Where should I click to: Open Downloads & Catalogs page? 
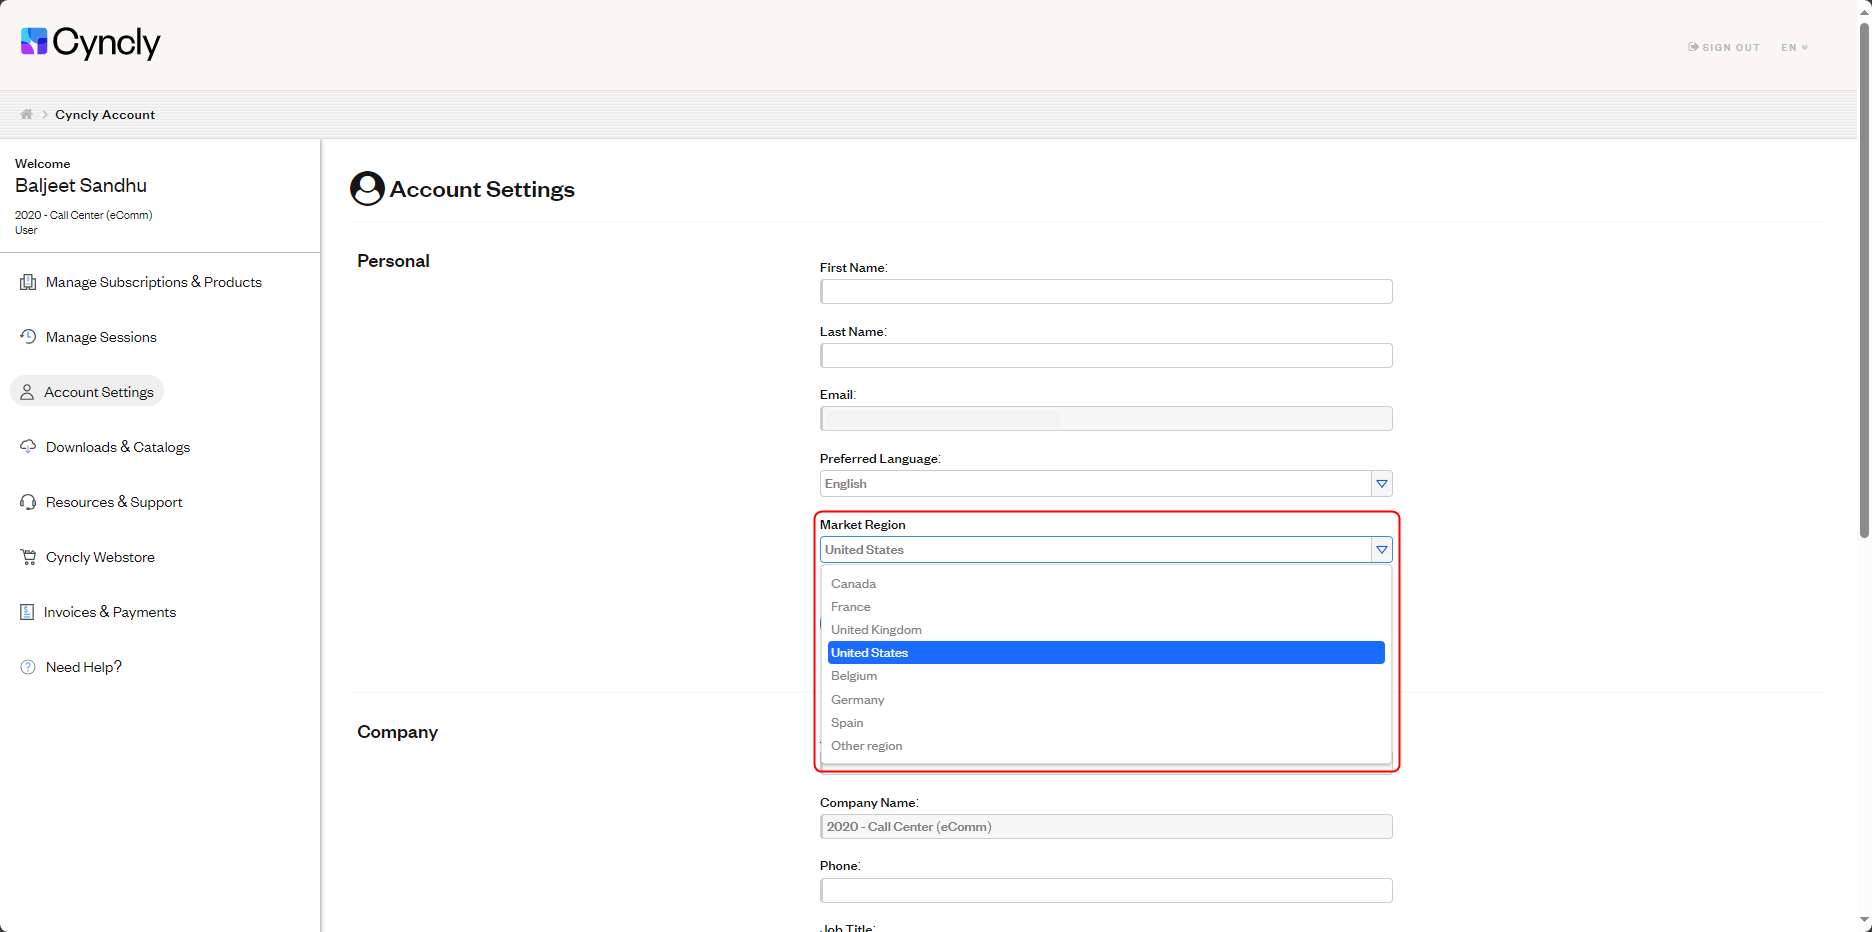[x=118, y=447]
